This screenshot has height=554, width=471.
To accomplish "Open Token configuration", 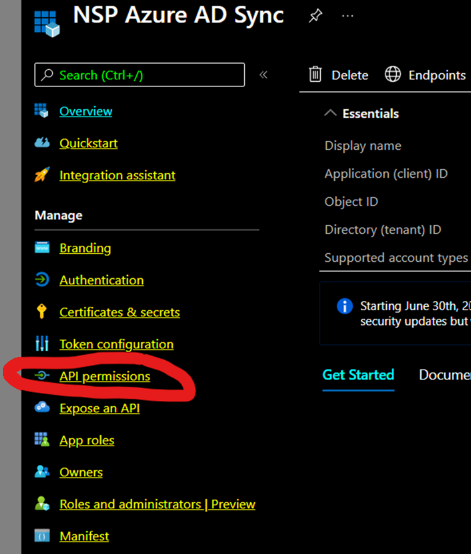I will click(117, 344).
